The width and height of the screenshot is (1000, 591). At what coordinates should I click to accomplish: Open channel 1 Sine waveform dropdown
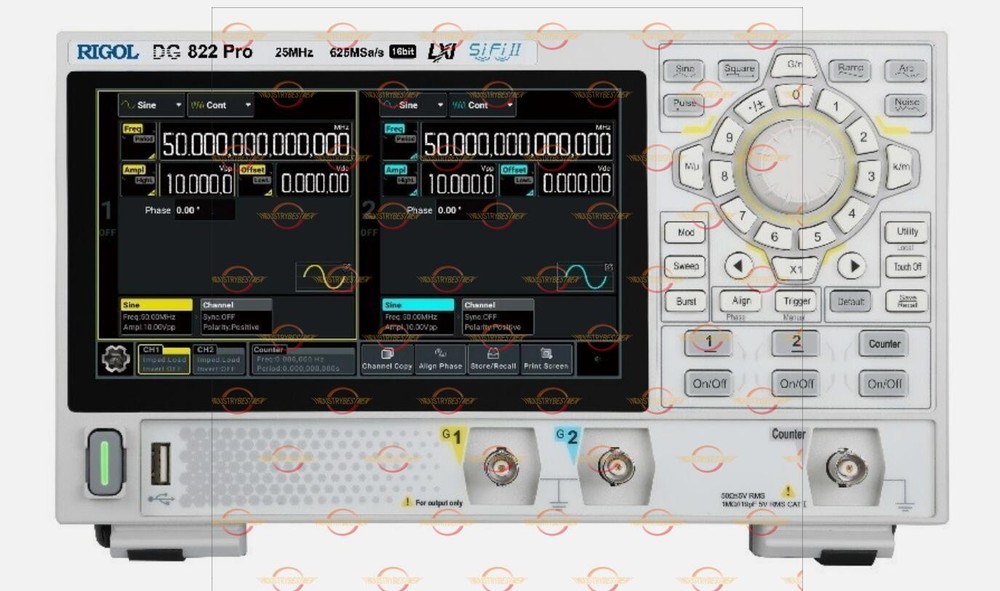[151, 105]
